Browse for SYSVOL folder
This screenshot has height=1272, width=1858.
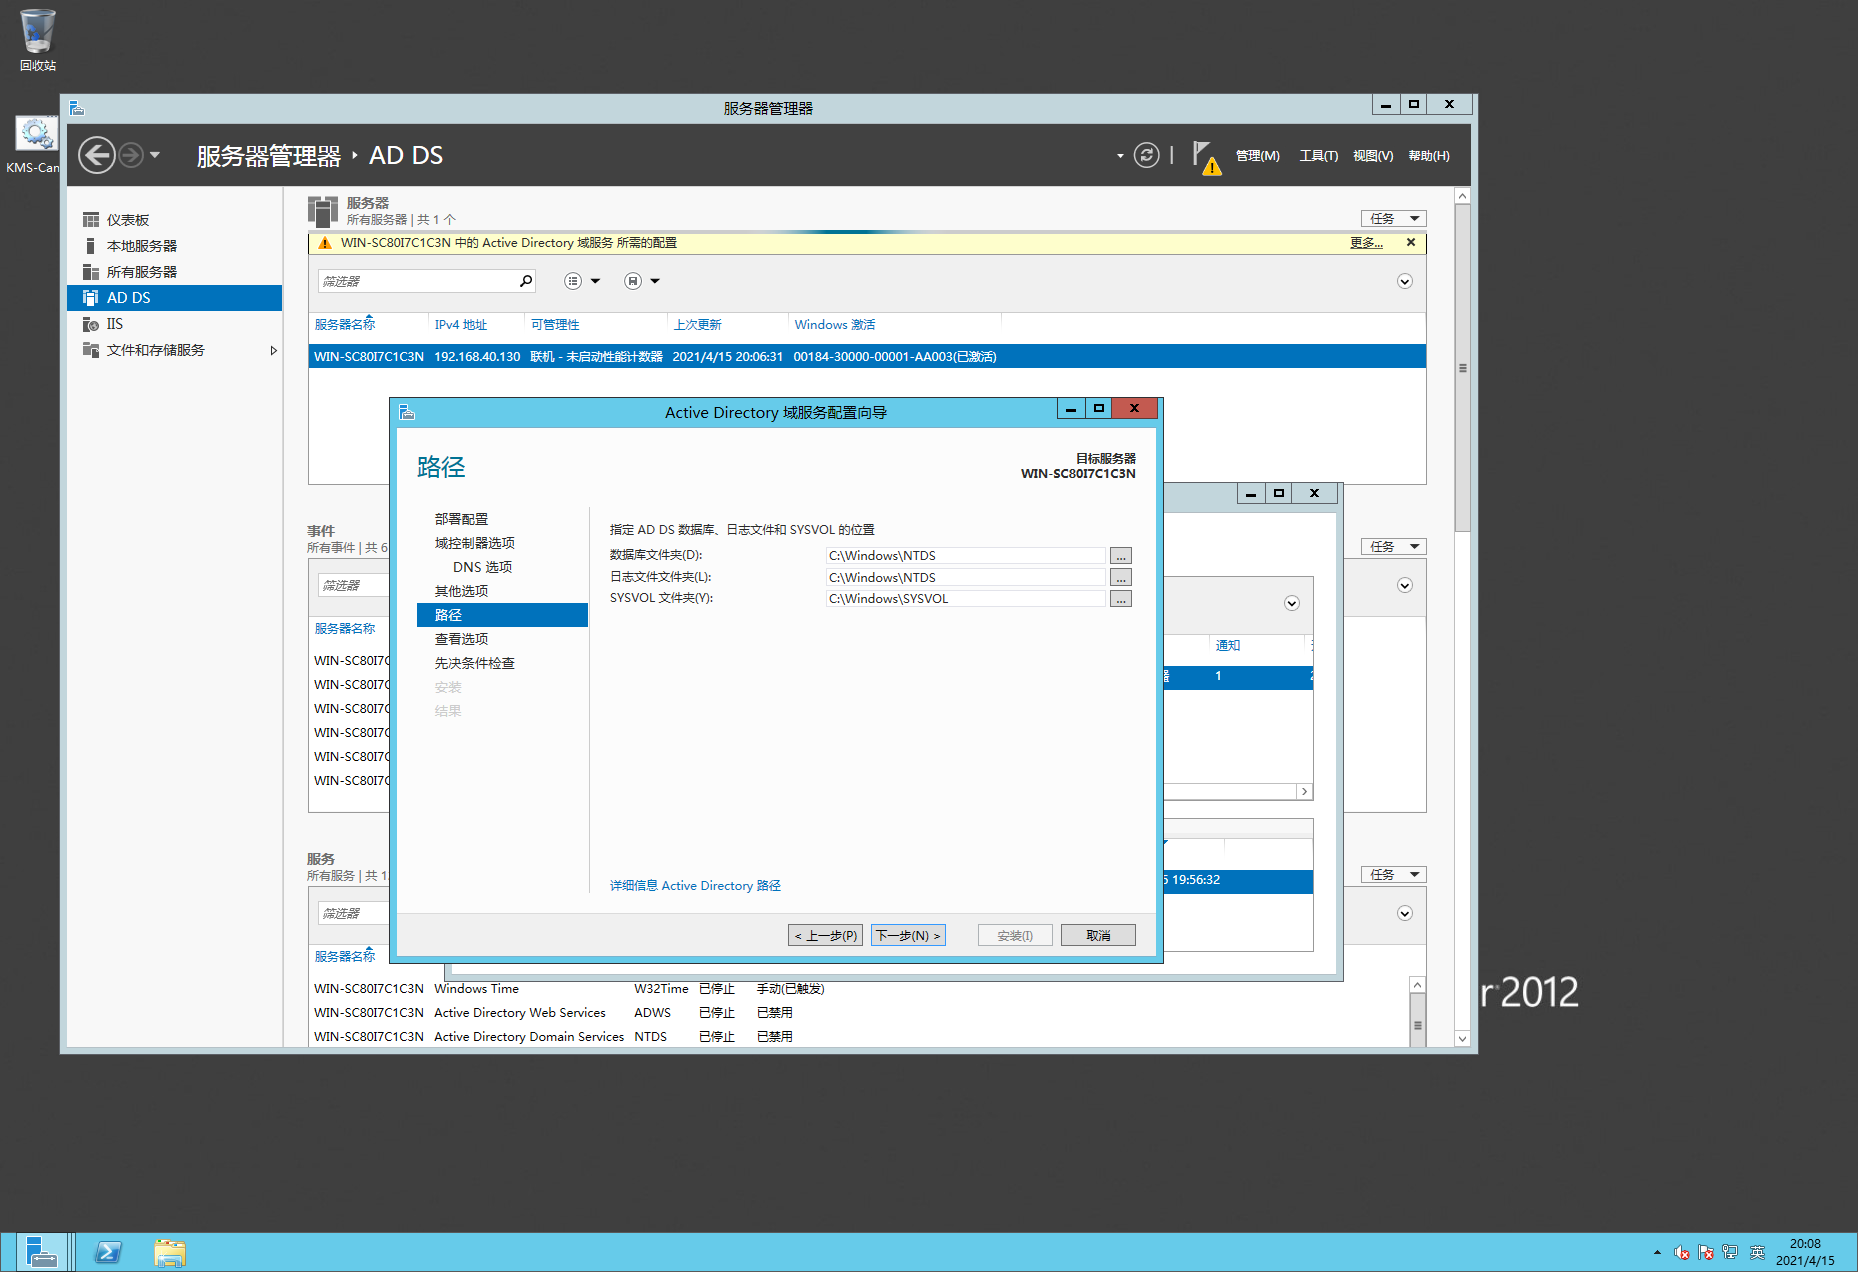1121,599
